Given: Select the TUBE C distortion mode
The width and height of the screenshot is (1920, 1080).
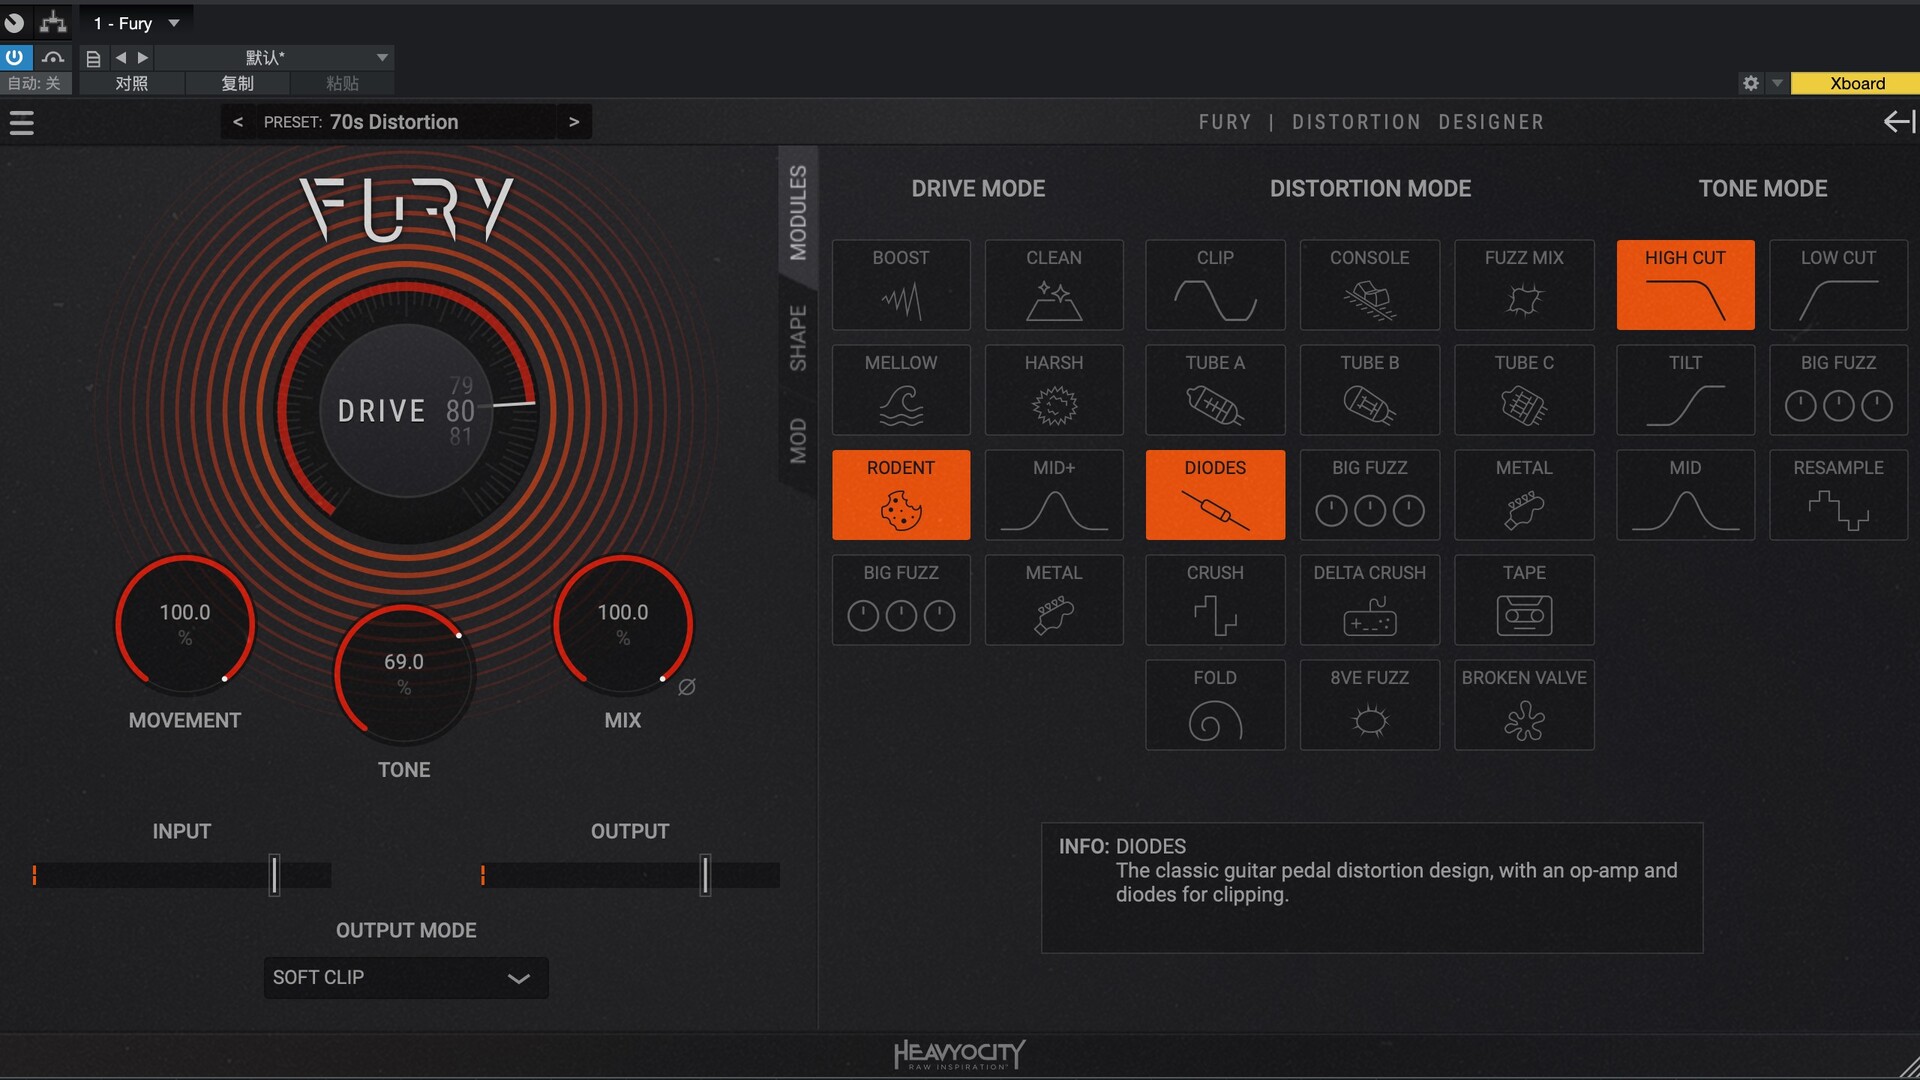Looking at the screenshot, I should pos(1524,390).
